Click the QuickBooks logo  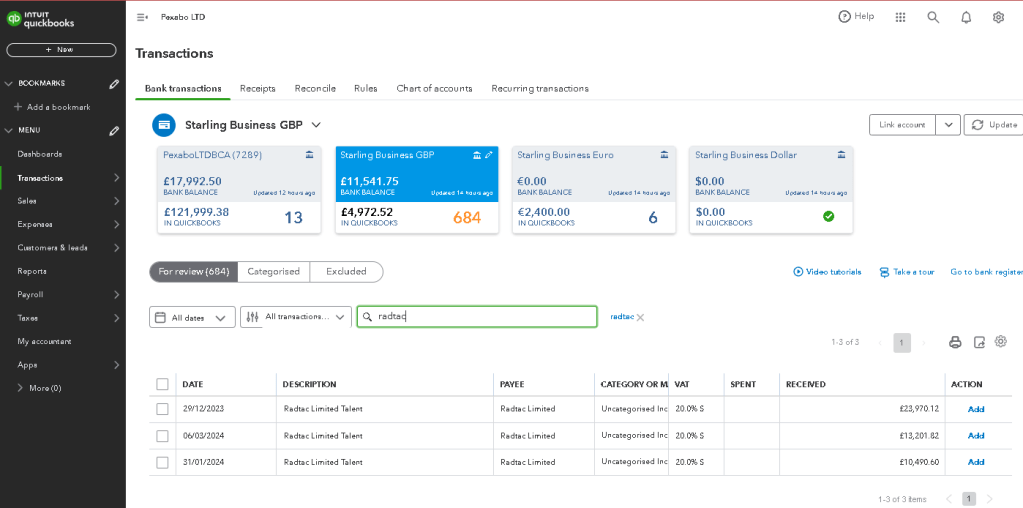40,19
